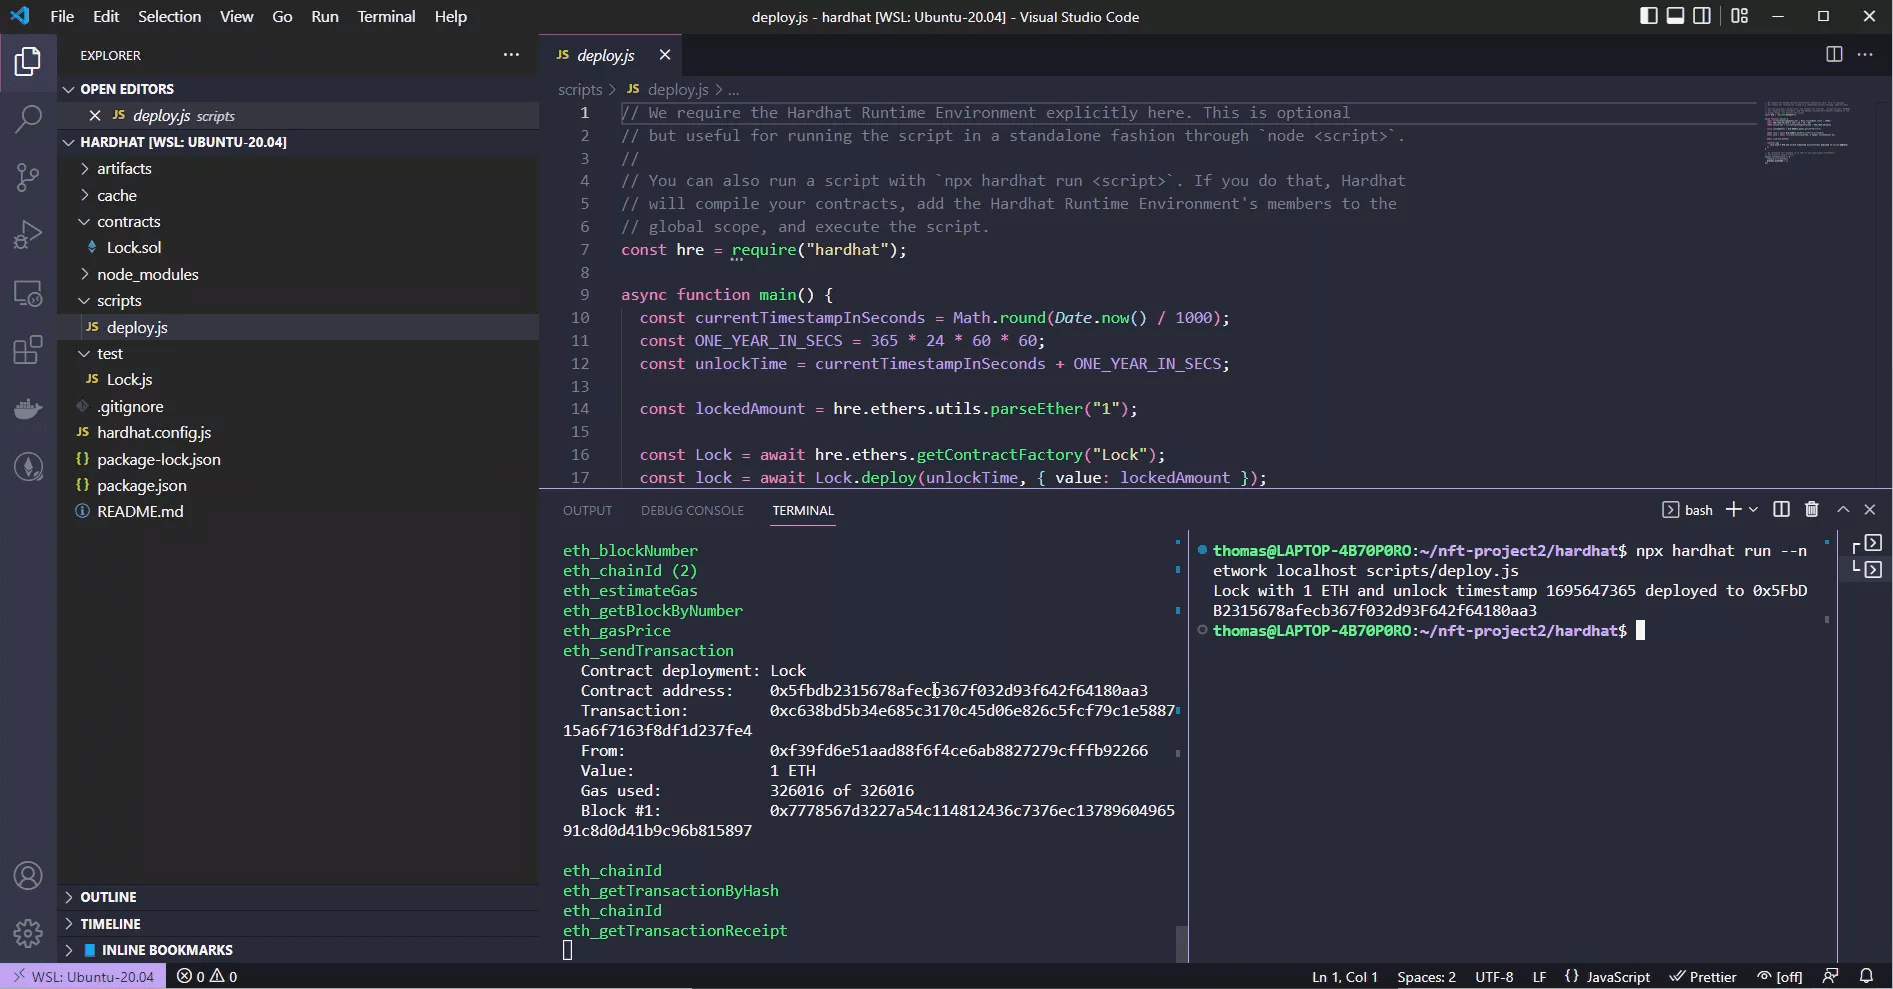Open the customize layout control
Image resolution: width=1893 pixels, height=989 pixels.
click(x=1740, y=16)
